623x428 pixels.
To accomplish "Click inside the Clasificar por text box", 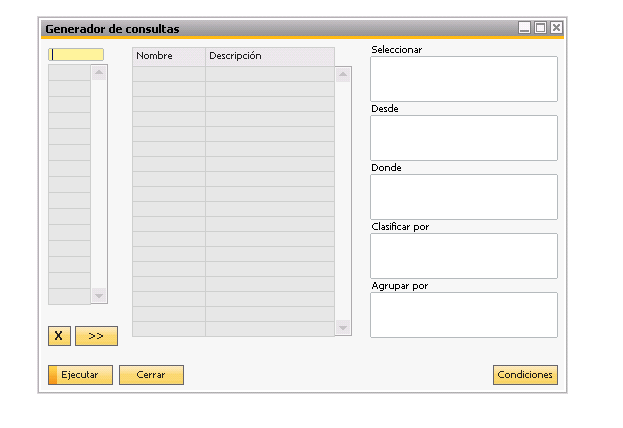I will click(x=463, y=256).
